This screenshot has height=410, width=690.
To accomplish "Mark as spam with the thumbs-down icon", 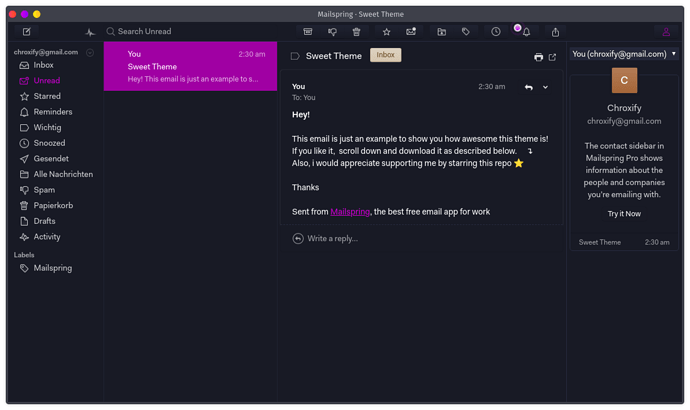I will pyautogui.click(x=332, y=32).
